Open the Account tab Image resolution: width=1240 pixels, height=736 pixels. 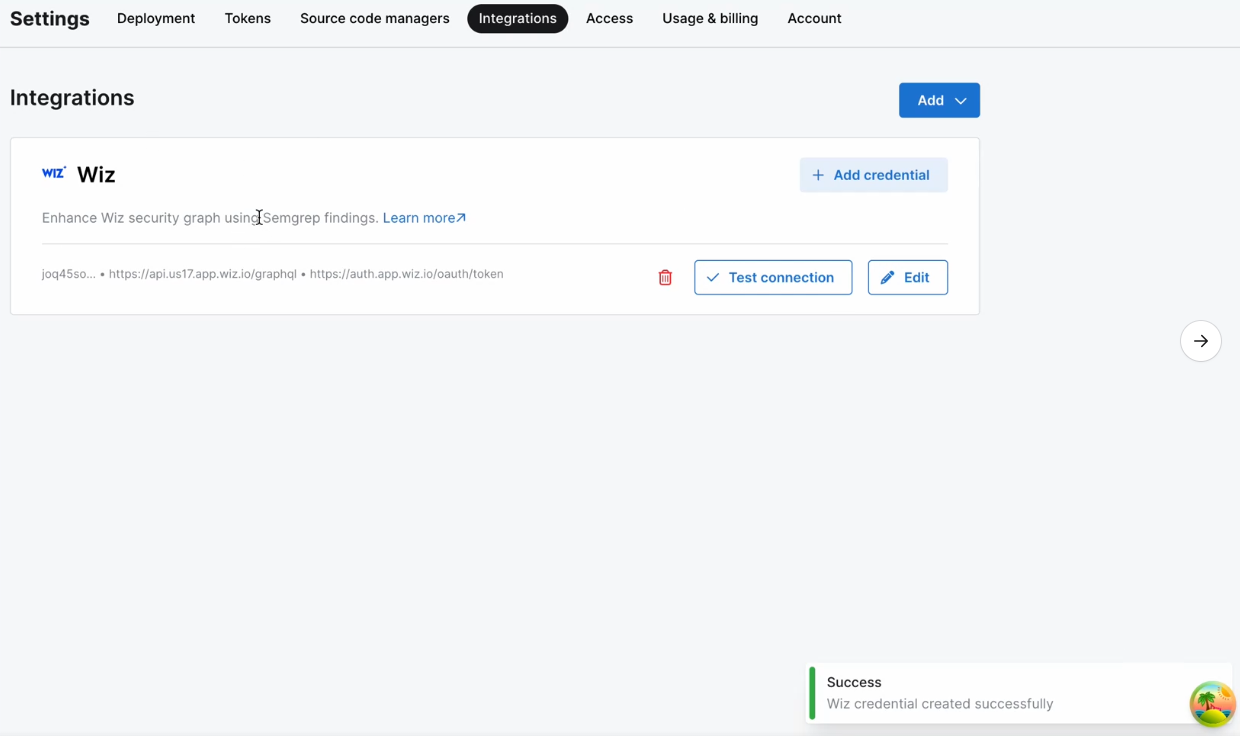[x=814, y=18]
